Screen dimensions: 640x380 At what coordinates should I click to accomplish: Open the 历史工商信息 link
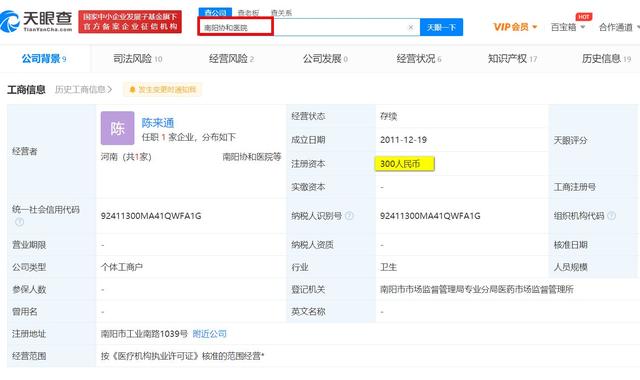pos(83,89)
